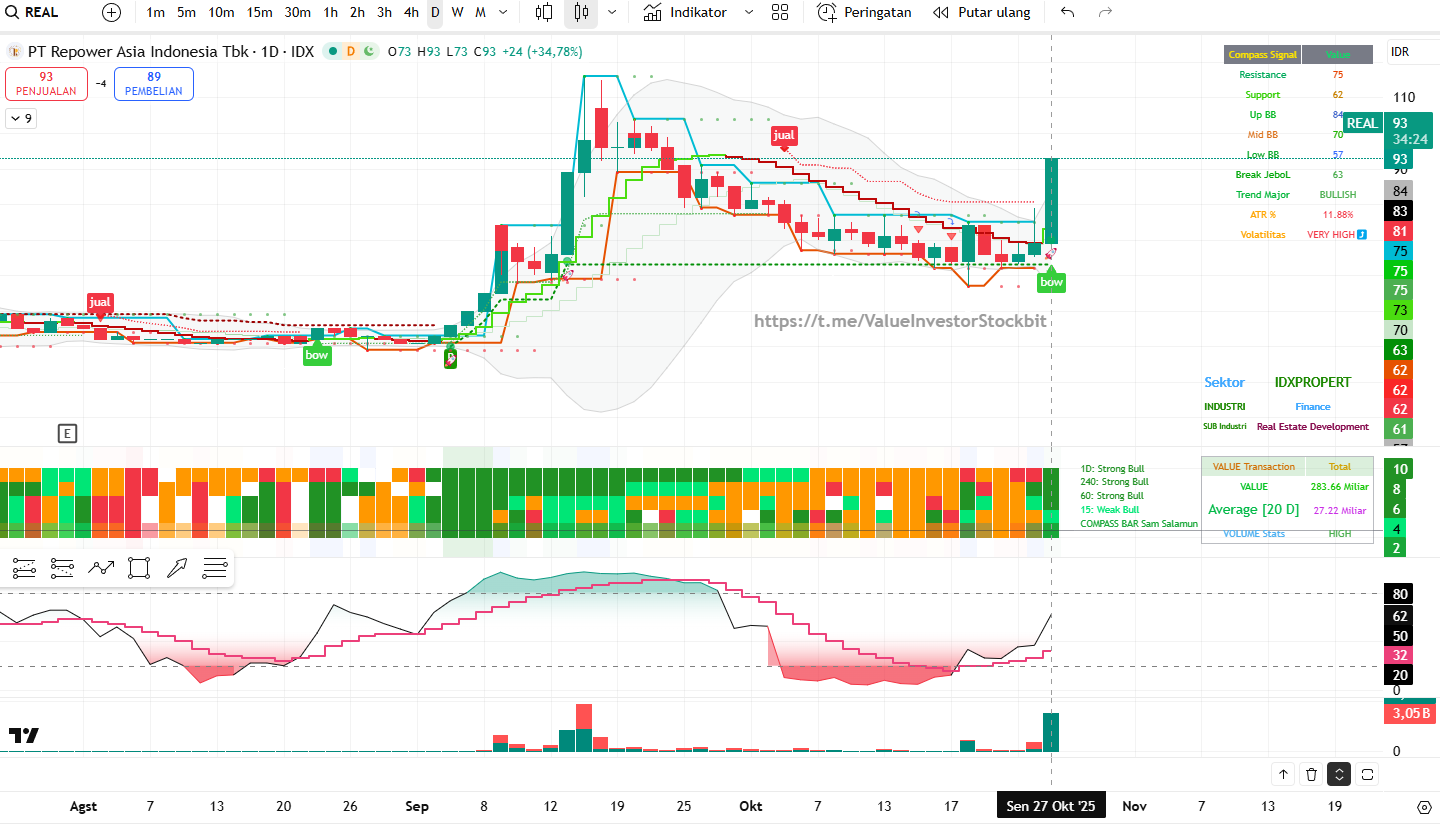Click the August red jual signal label
The width and height of the screenshot is (1440, 825).
(100, 302)
